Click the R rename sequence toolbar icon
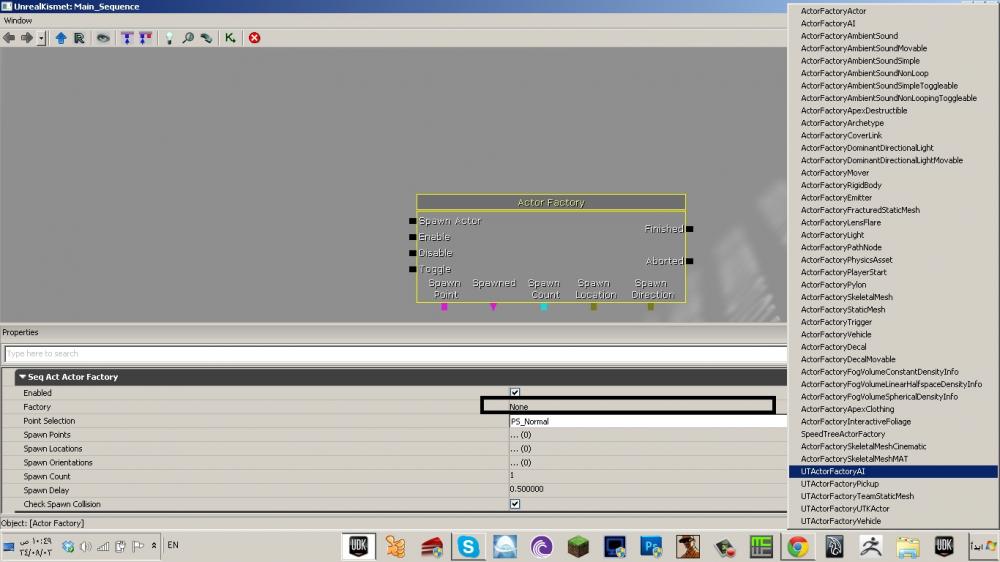1000x562 pixels. [79, 38]
